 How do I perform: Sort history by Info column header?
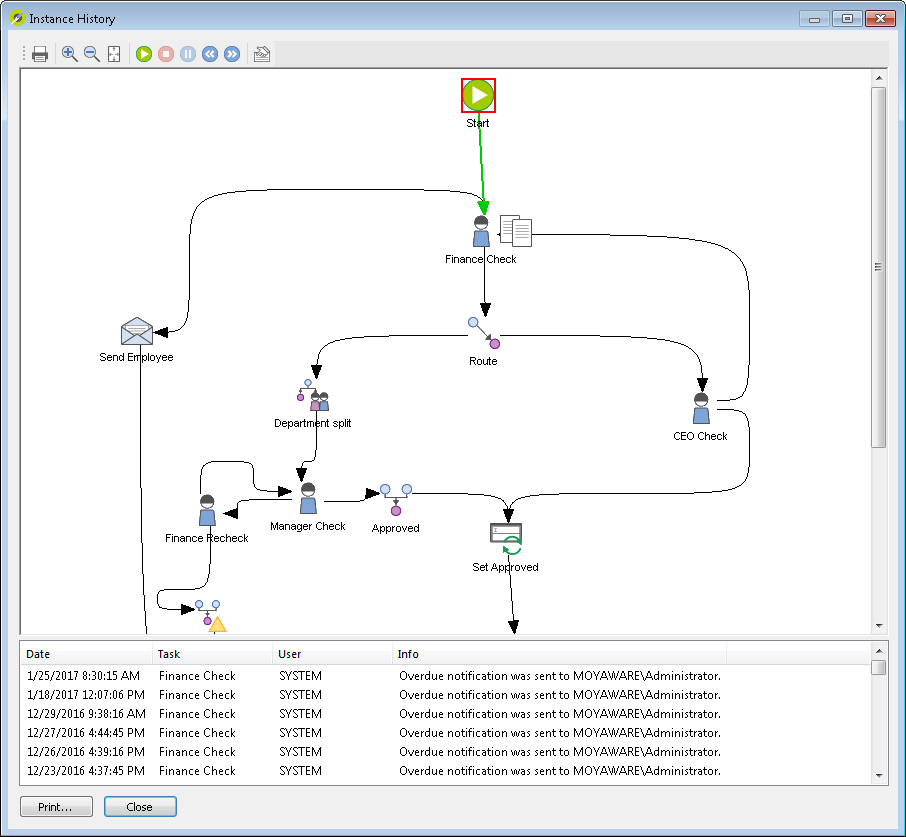(559, 654)
